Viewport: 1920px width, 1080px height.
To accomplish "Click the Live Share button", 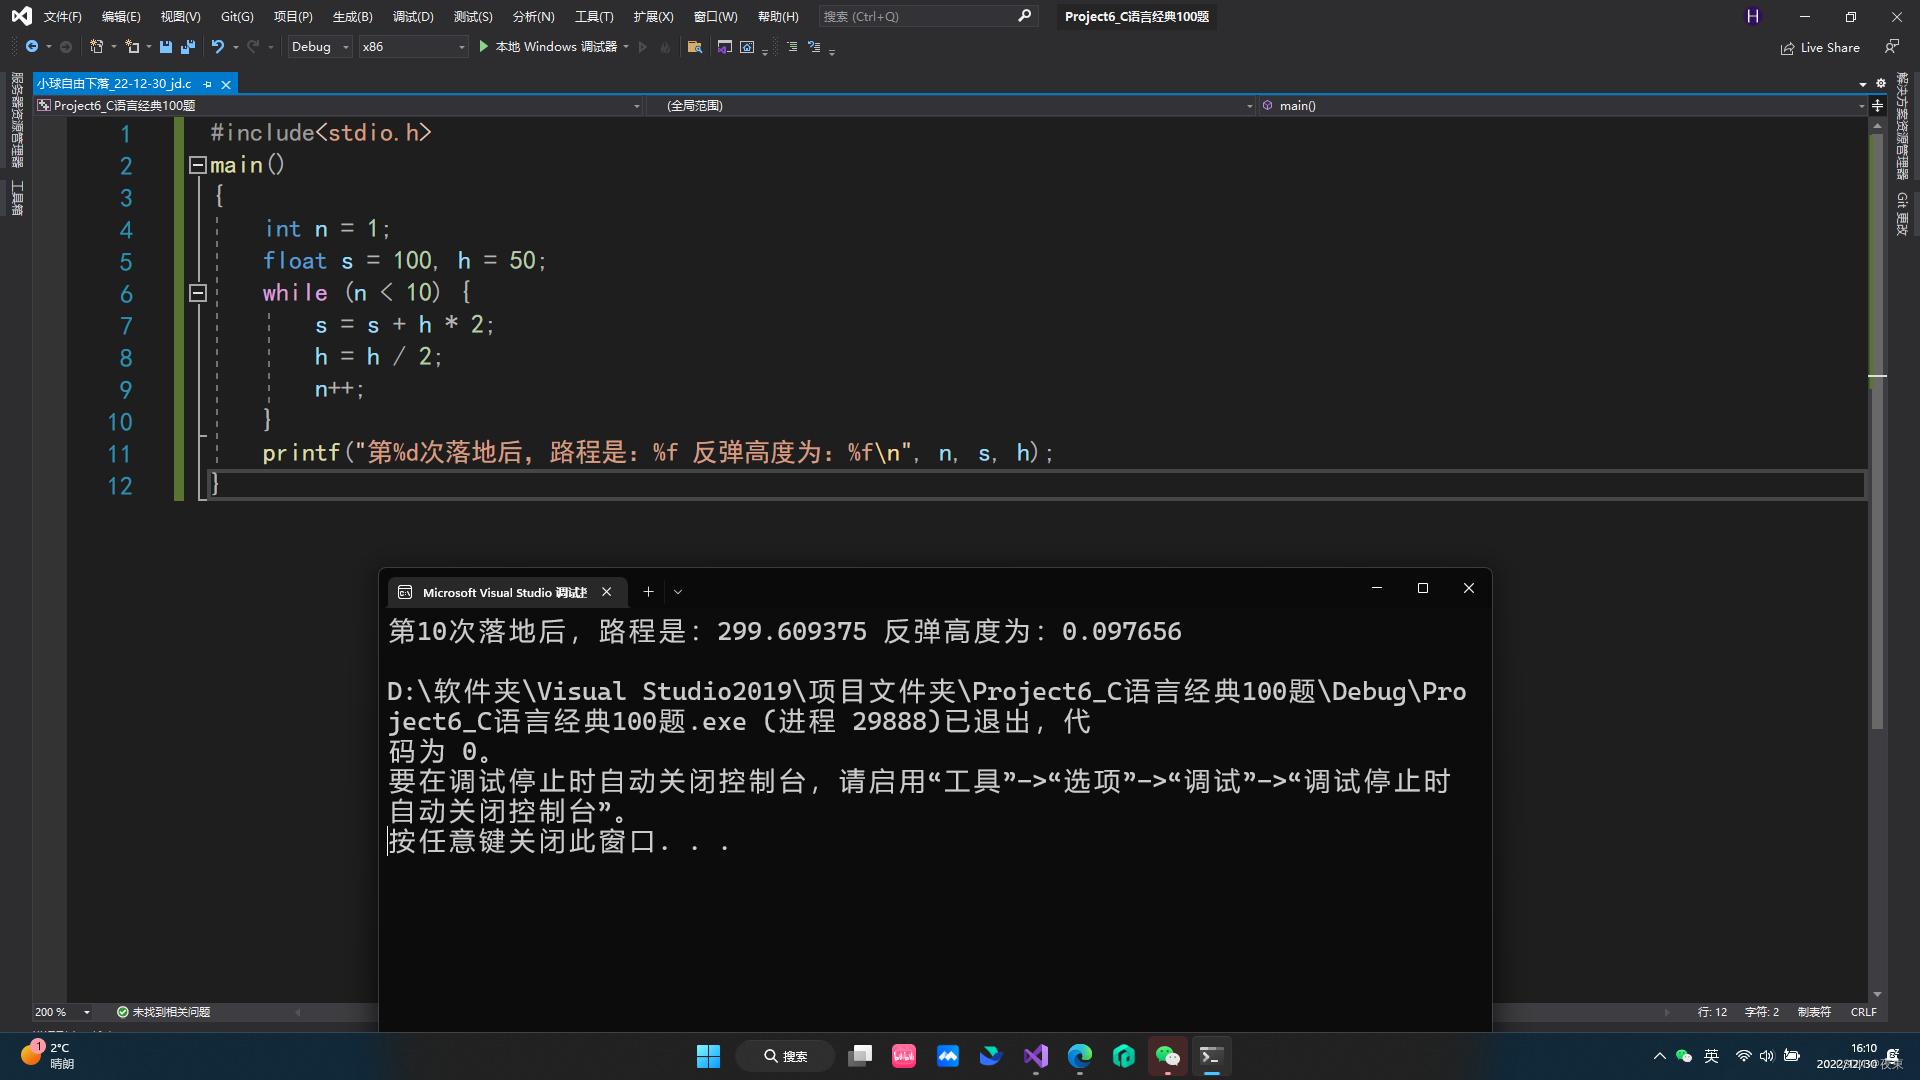I will 1820,47.
